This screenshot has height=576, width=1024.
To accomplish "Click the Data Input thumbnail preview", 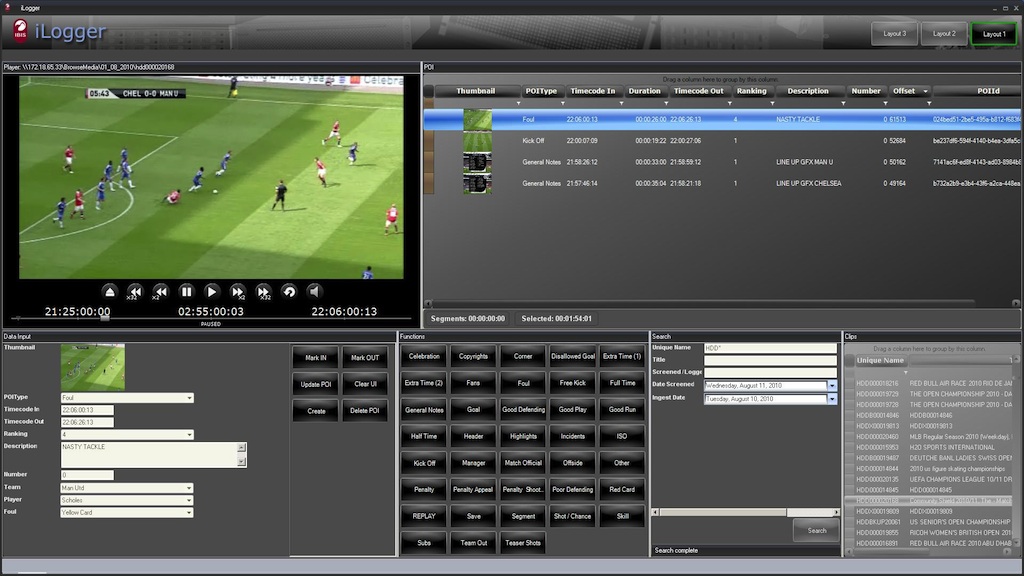I will (93, 367).
